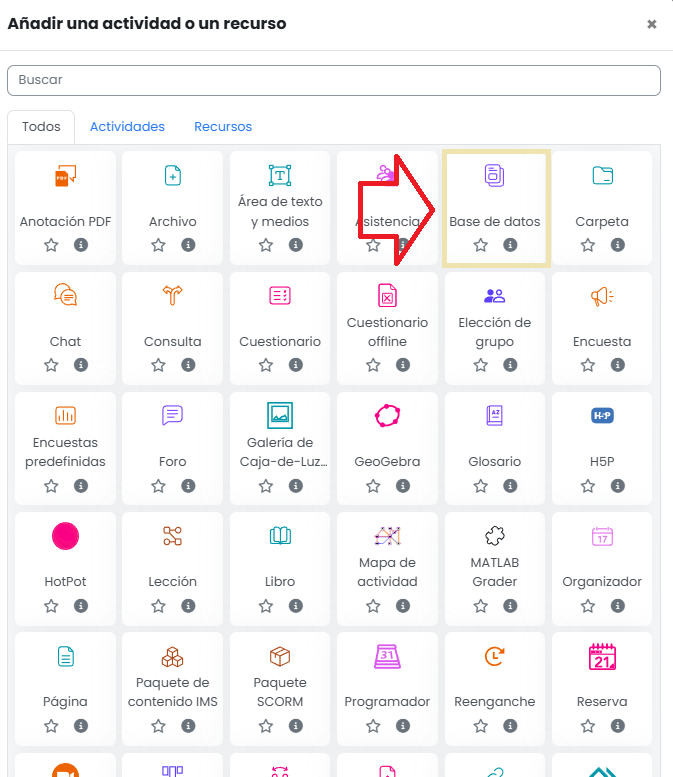Image resolution: width=673 pixels, height=777 pixels.
Task: Select the HotPot pink circle icon
Action: [65, 536]
